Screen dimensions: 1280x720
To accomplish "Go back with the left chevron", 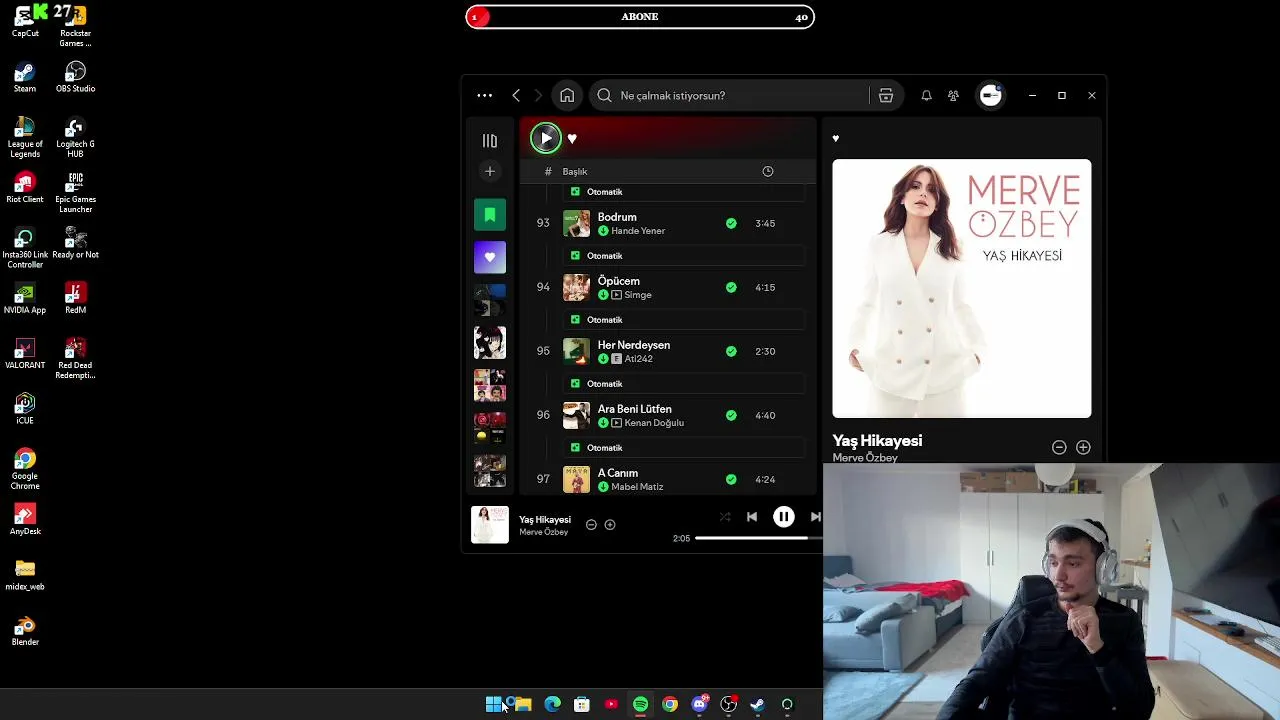I will coord(516,96).
